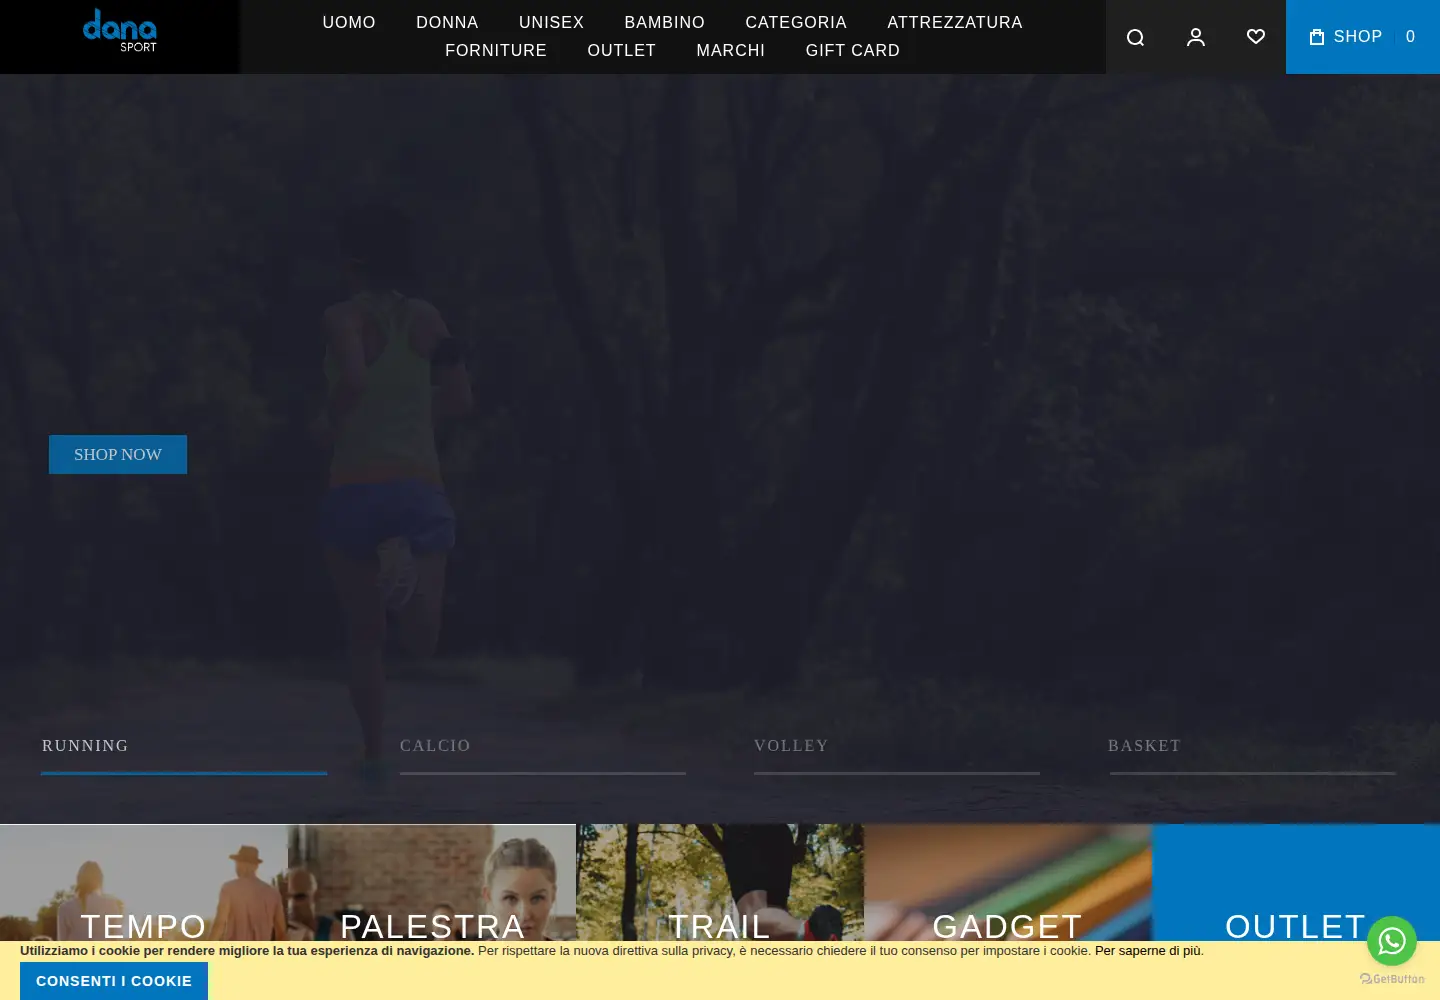
Task: Open the GIFT CARD page
Action: (853, 50)
